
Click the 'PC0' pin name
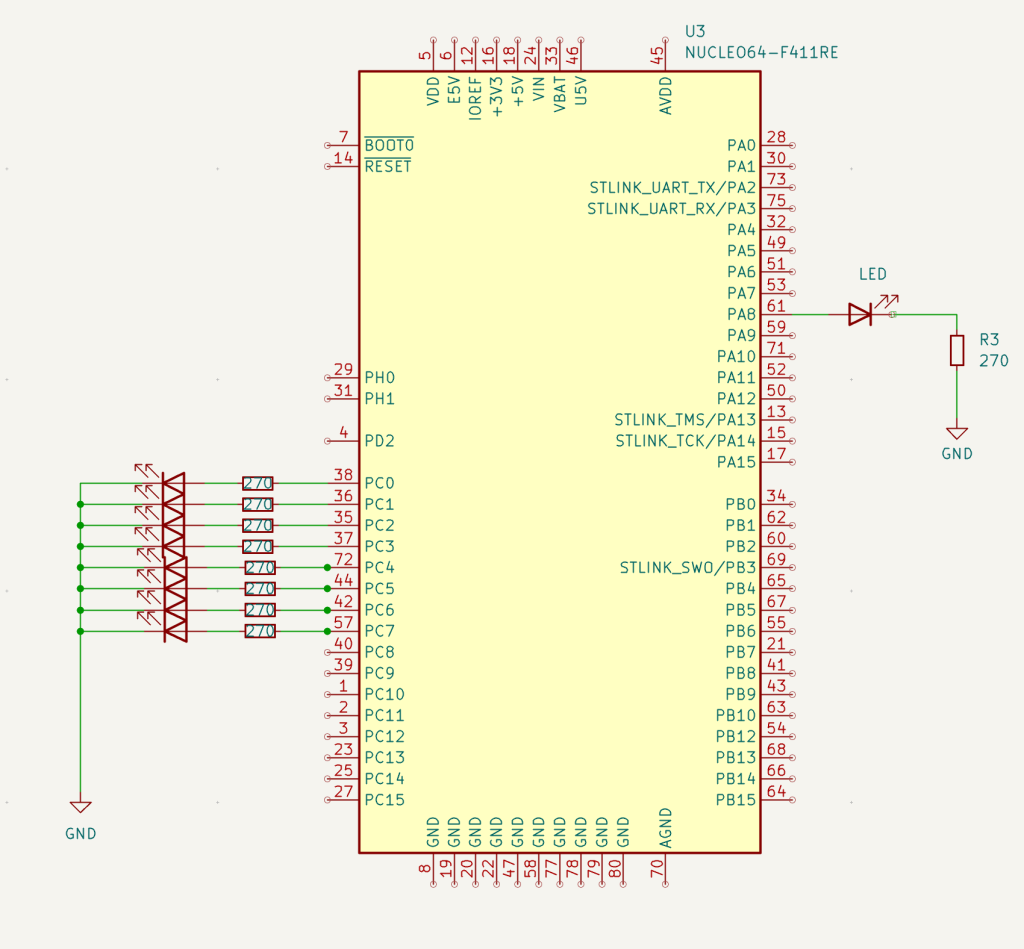click(x=379, y=483)
